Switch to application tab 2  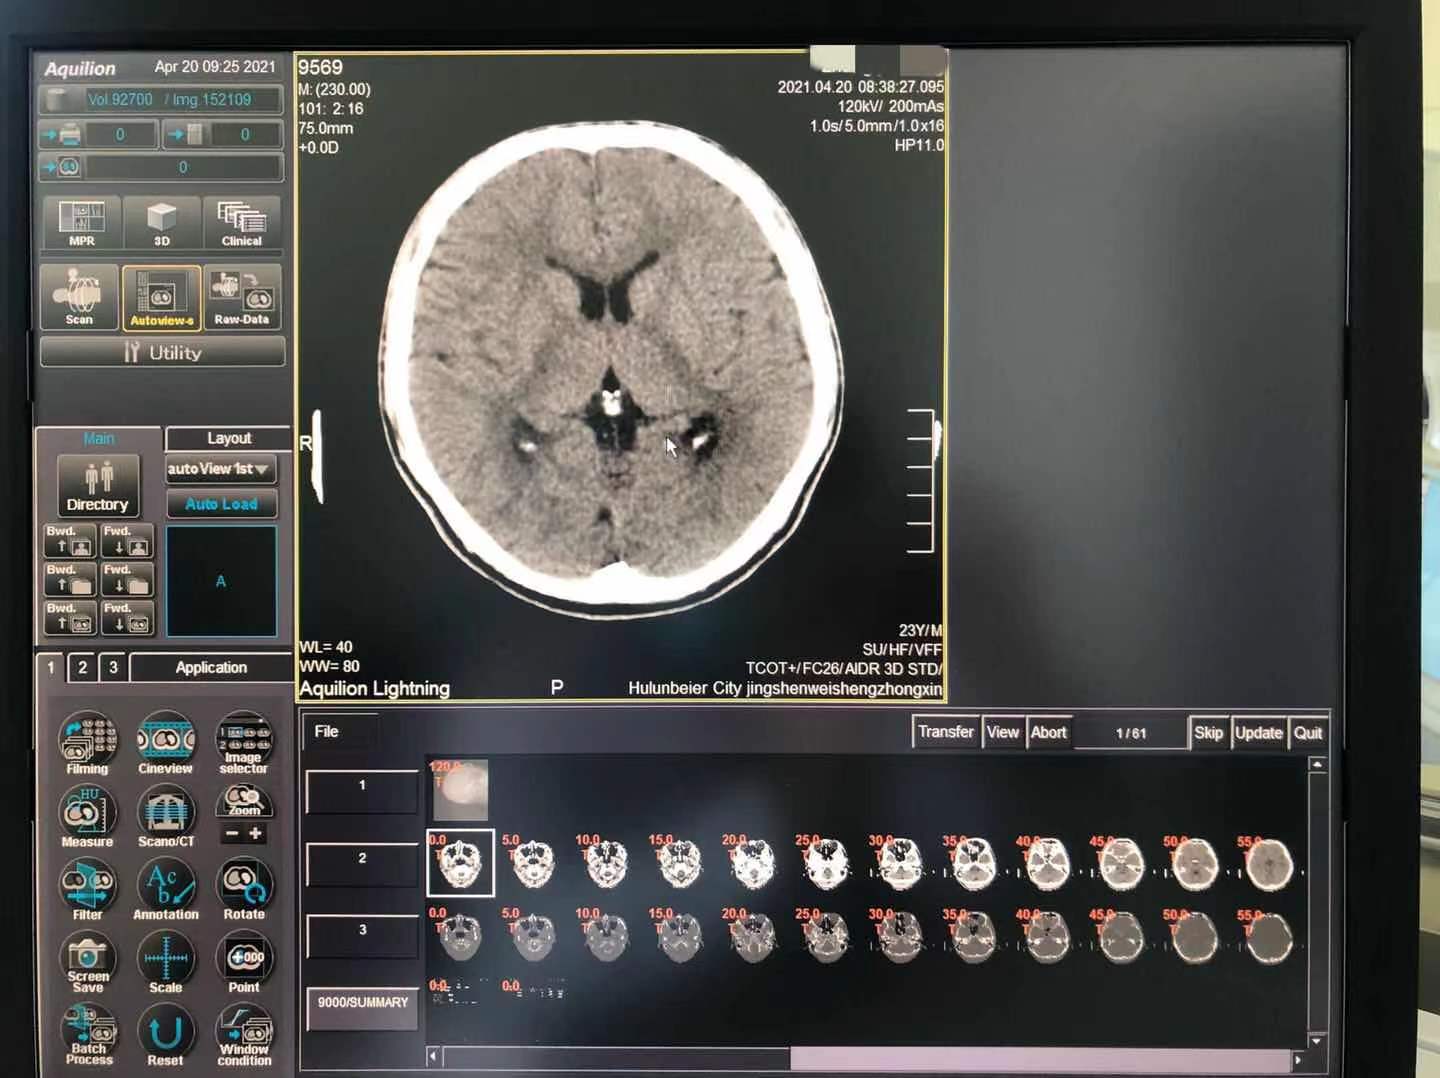(82, 667)
